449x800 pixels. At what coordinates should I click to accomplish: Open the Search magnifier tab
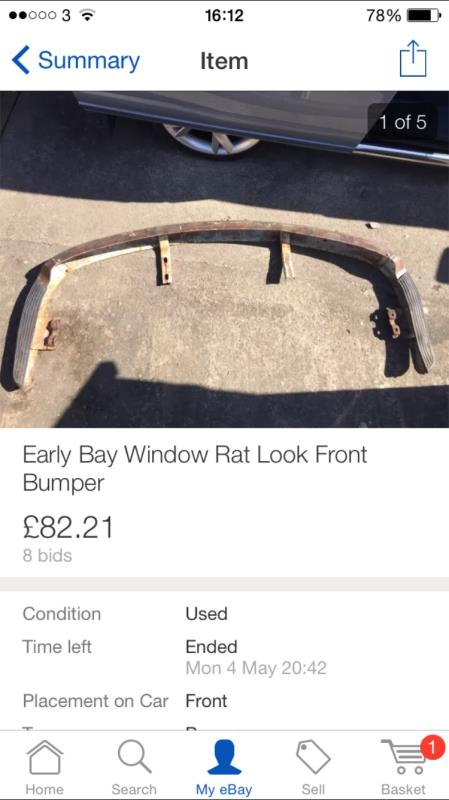click(x=134, y=757)
